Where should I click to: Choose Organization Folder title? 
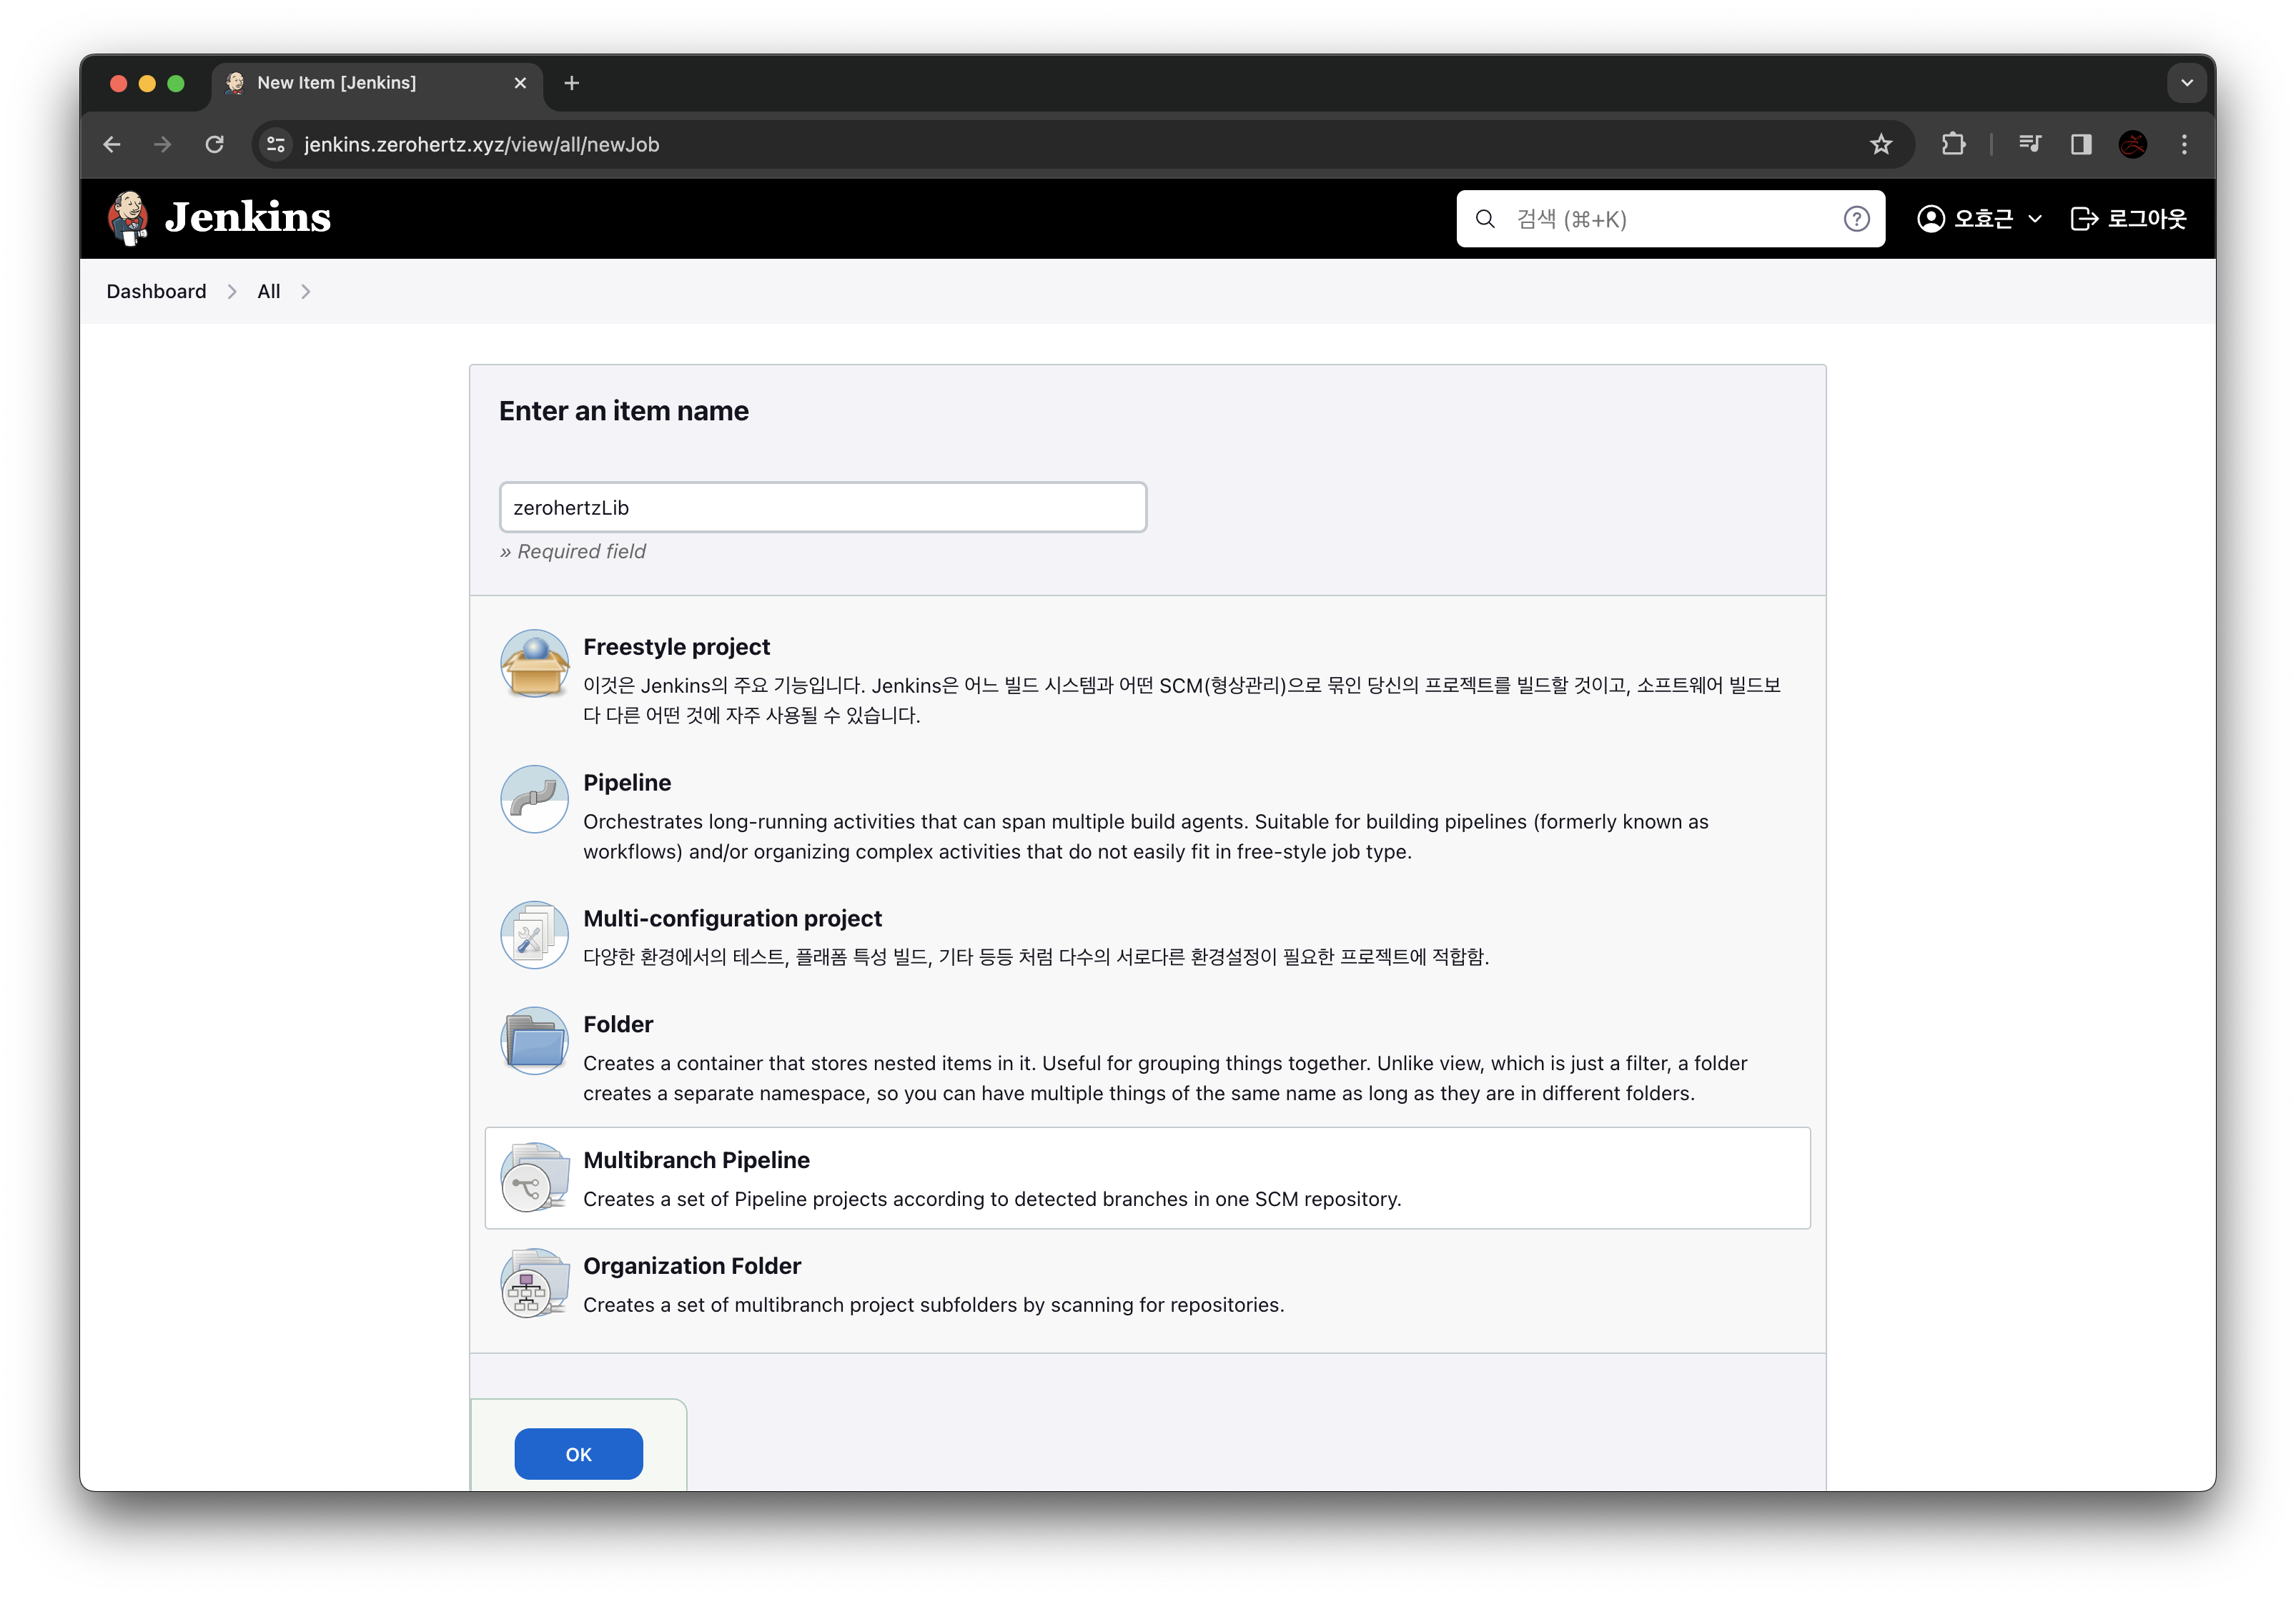point(692,1267)
